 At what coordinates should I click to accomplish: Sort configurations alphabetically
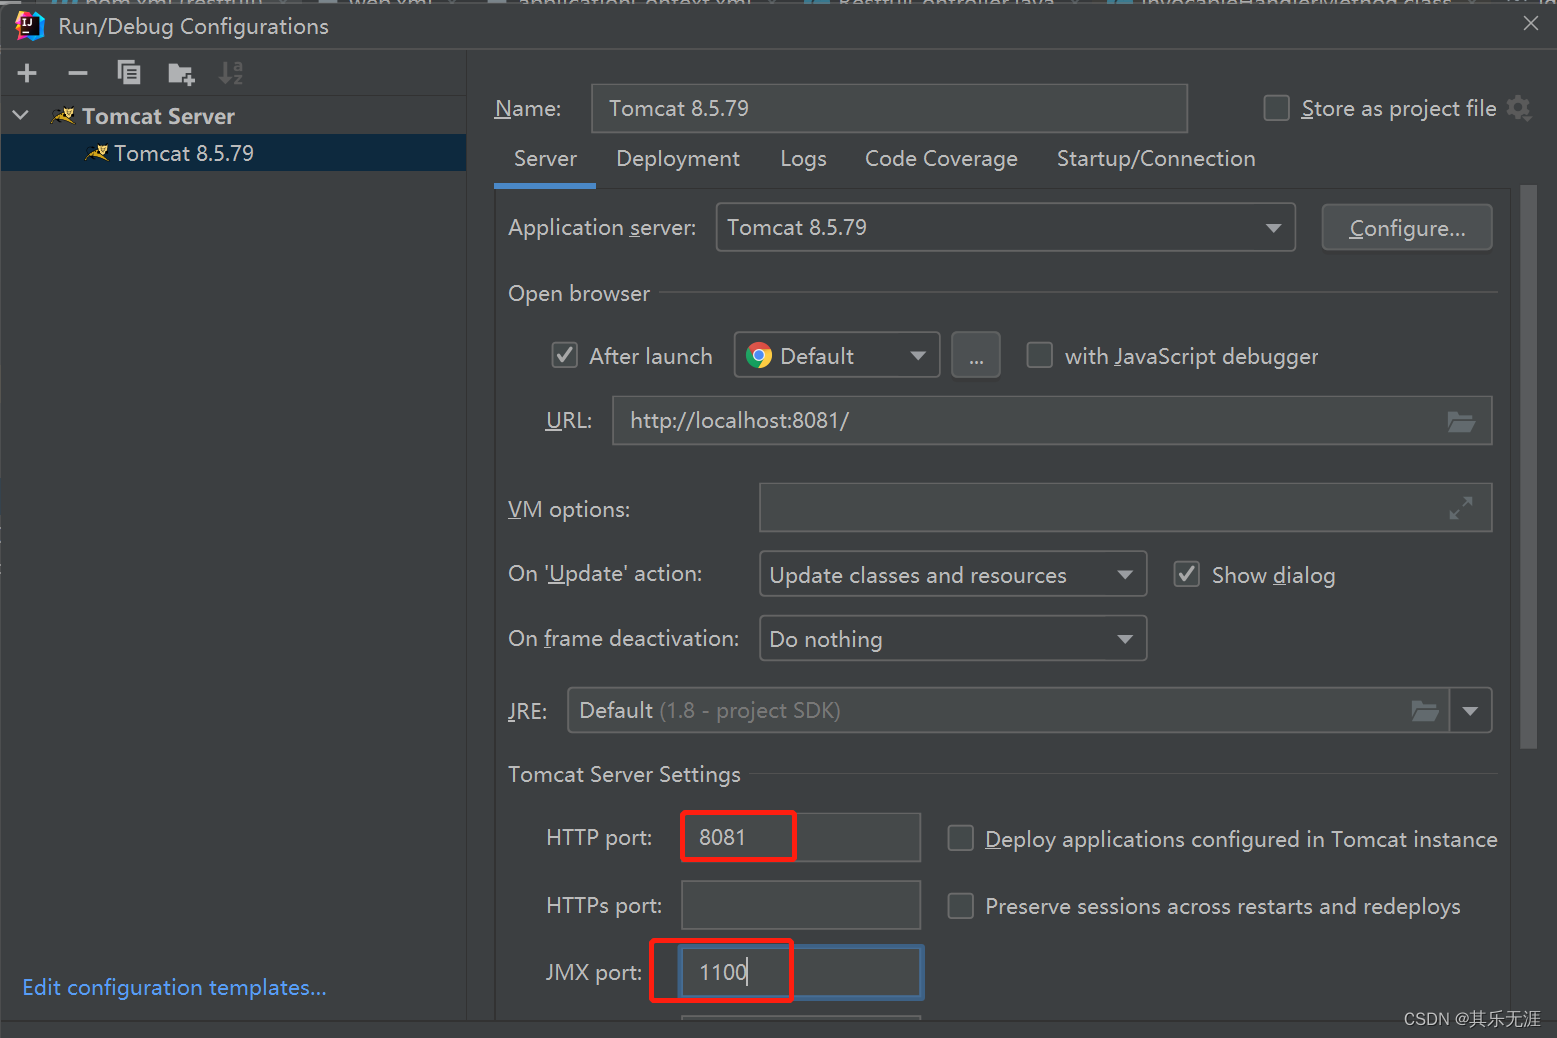point(231,73)
